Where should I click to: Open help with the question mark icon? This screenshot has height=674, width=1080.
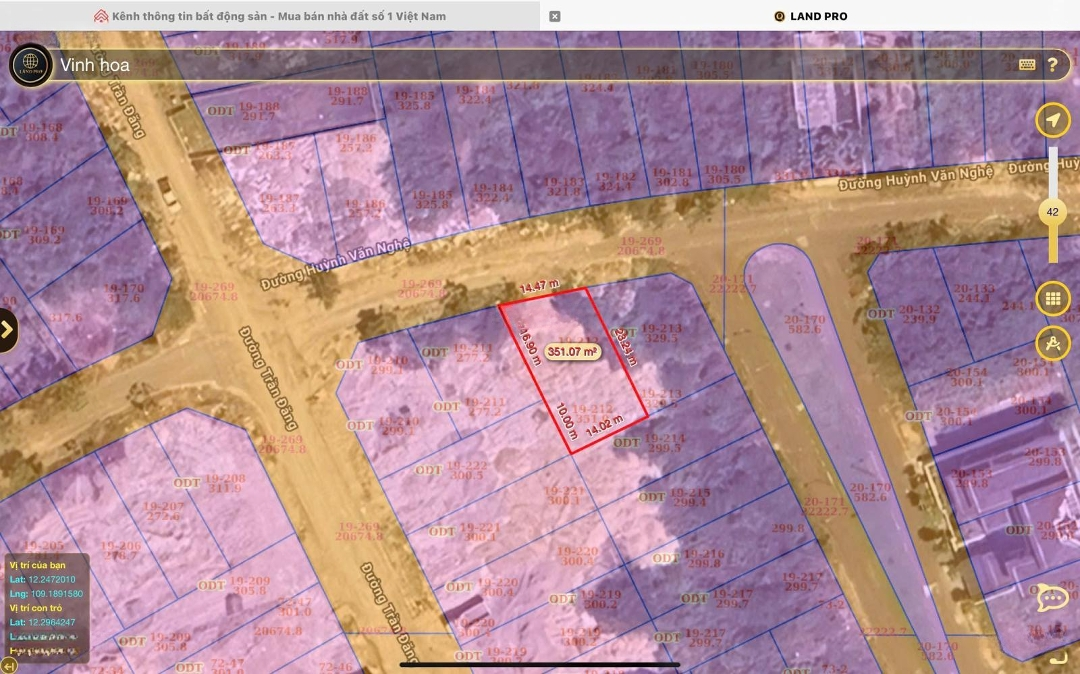click(1052, 65)
